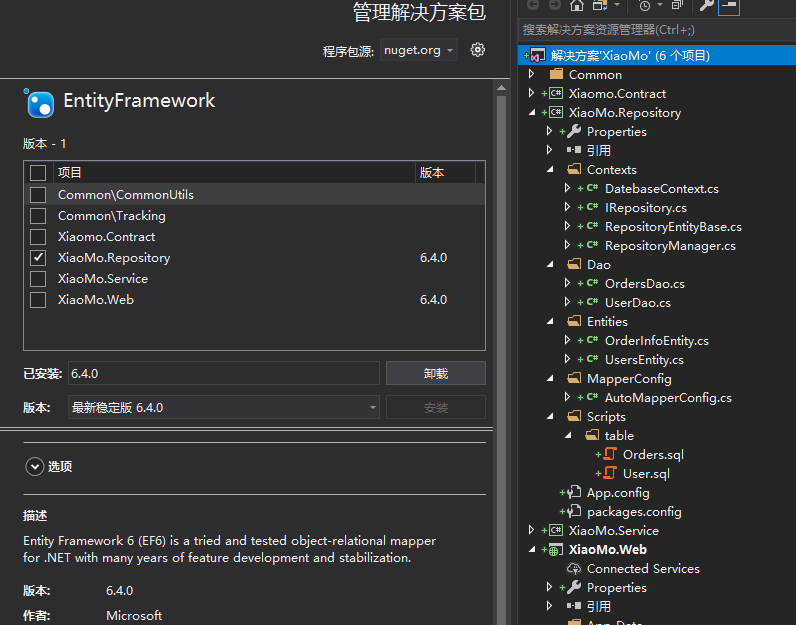Expand the XiaoMo.Service project node
This screenshot has width=796, height=625.
pyautogui.click(x=532, y=531)
